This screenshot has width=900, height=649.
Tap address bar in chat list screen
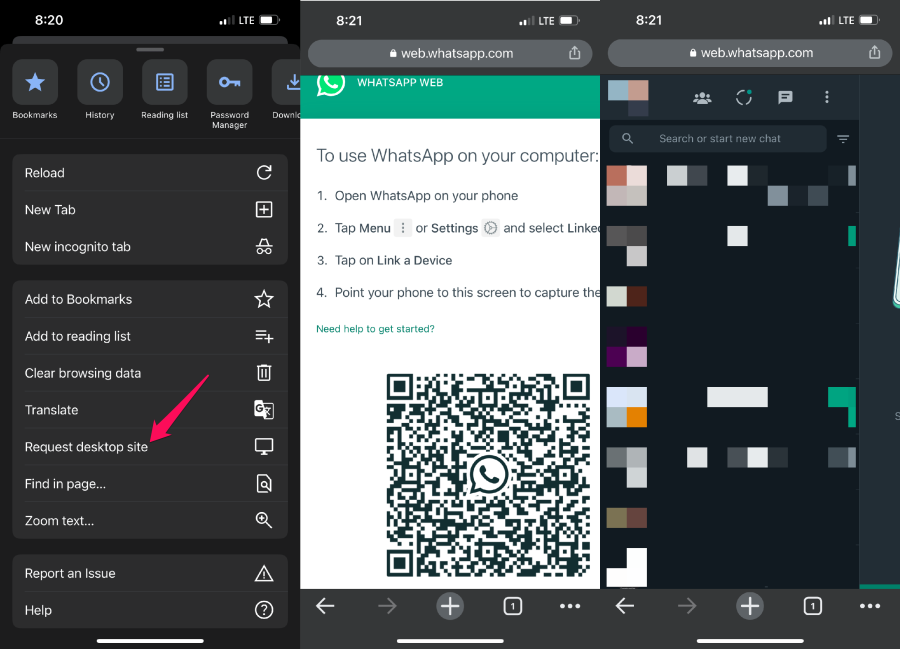click(750, 53)
